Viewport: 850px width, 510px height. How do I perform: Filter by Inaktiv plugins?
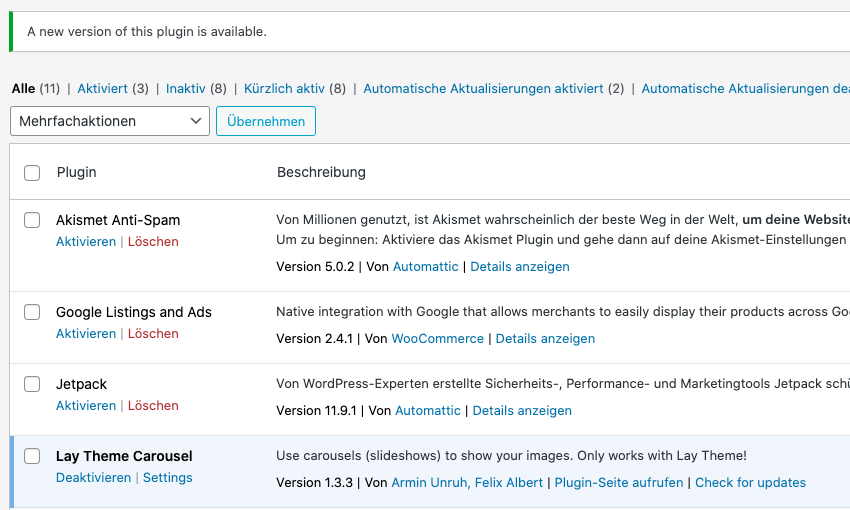coord(186,88)
